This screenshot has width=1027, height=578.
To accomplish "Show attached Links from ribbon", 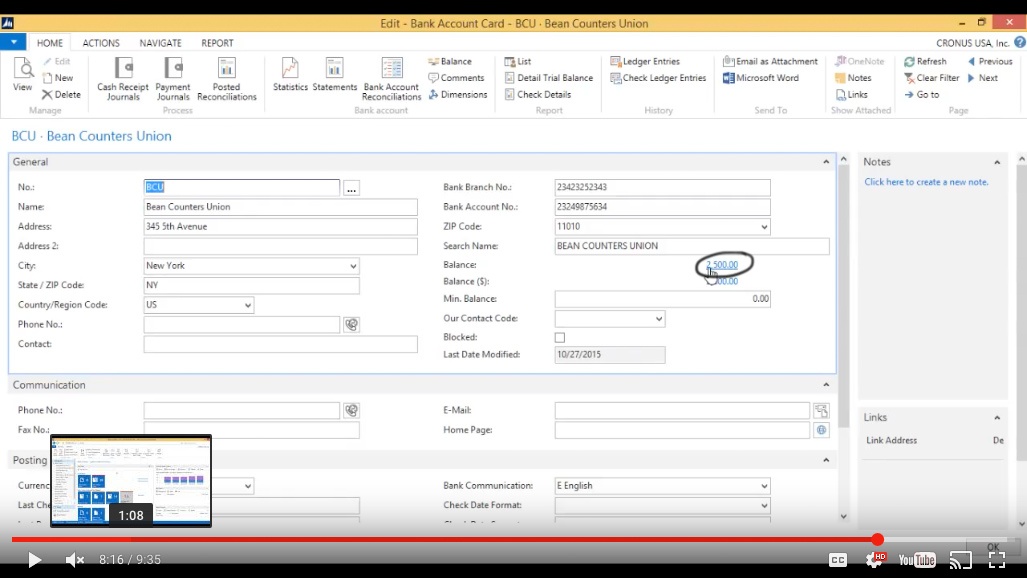I will click(851, 94).
